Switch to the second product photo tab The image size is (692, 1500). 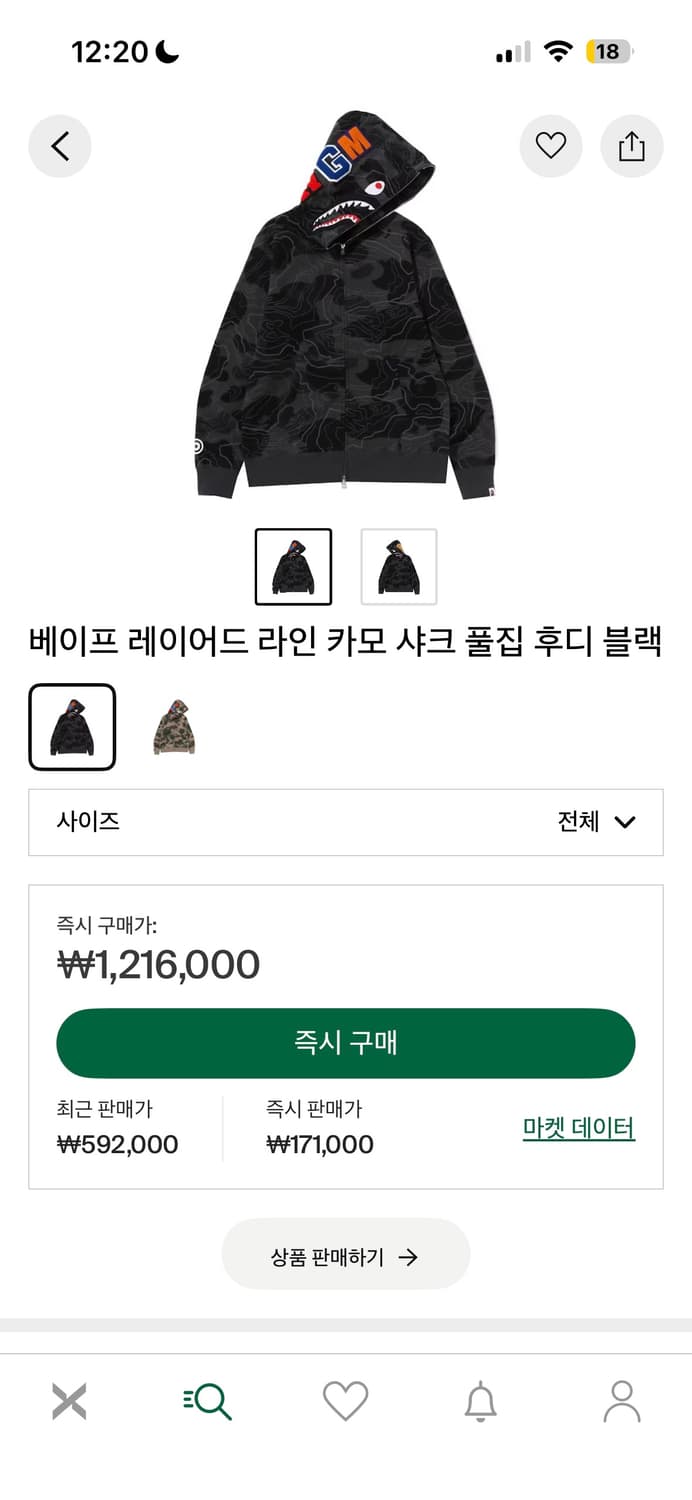(x=398, y=565)
